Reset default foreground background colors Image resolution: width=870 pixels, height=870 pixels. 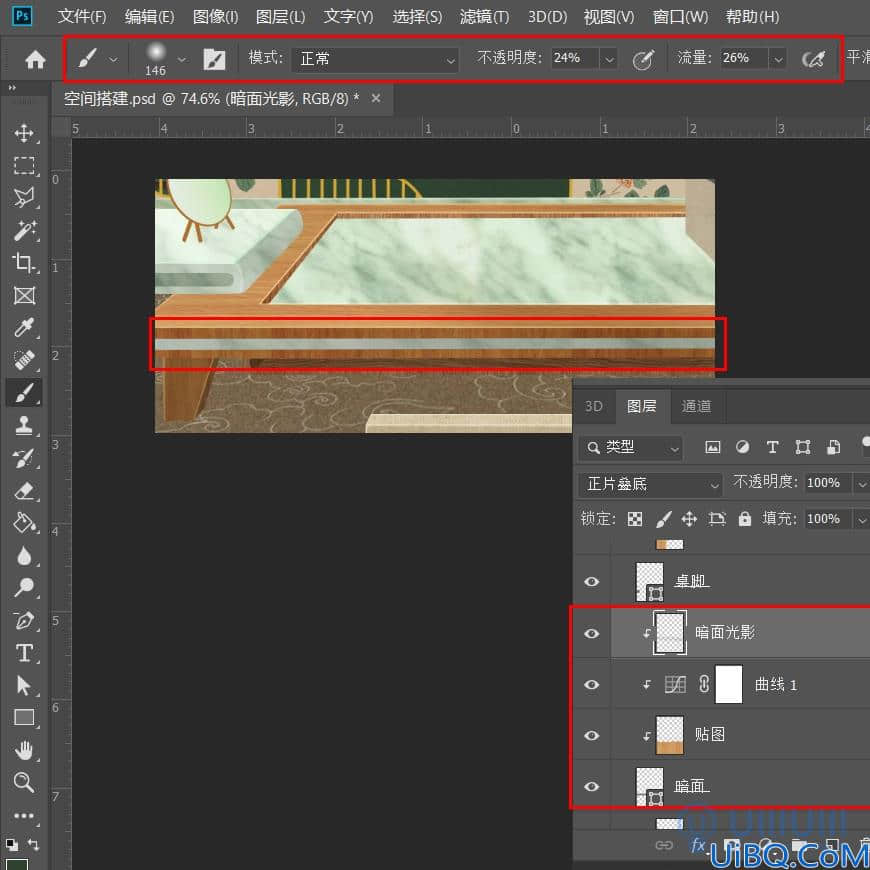11,844
